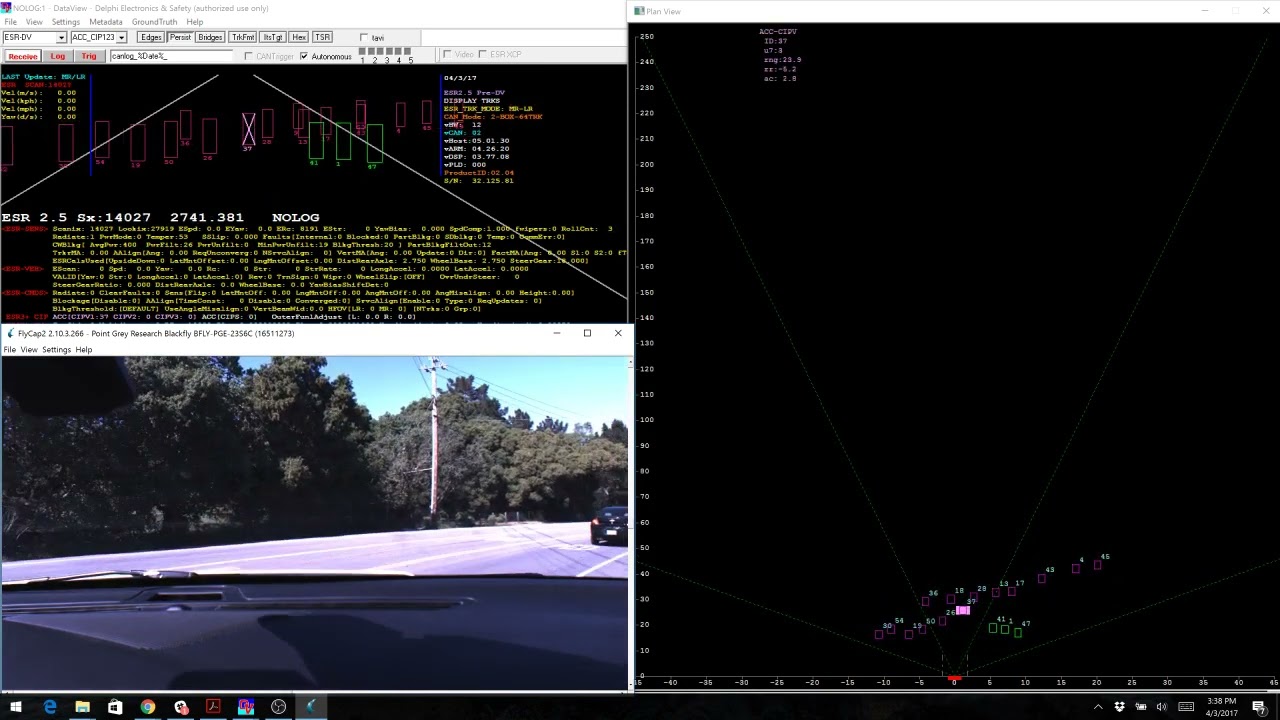The image size is (1280, 720).
Task: Click the DataView application title icon
Action: pos(6,8)
